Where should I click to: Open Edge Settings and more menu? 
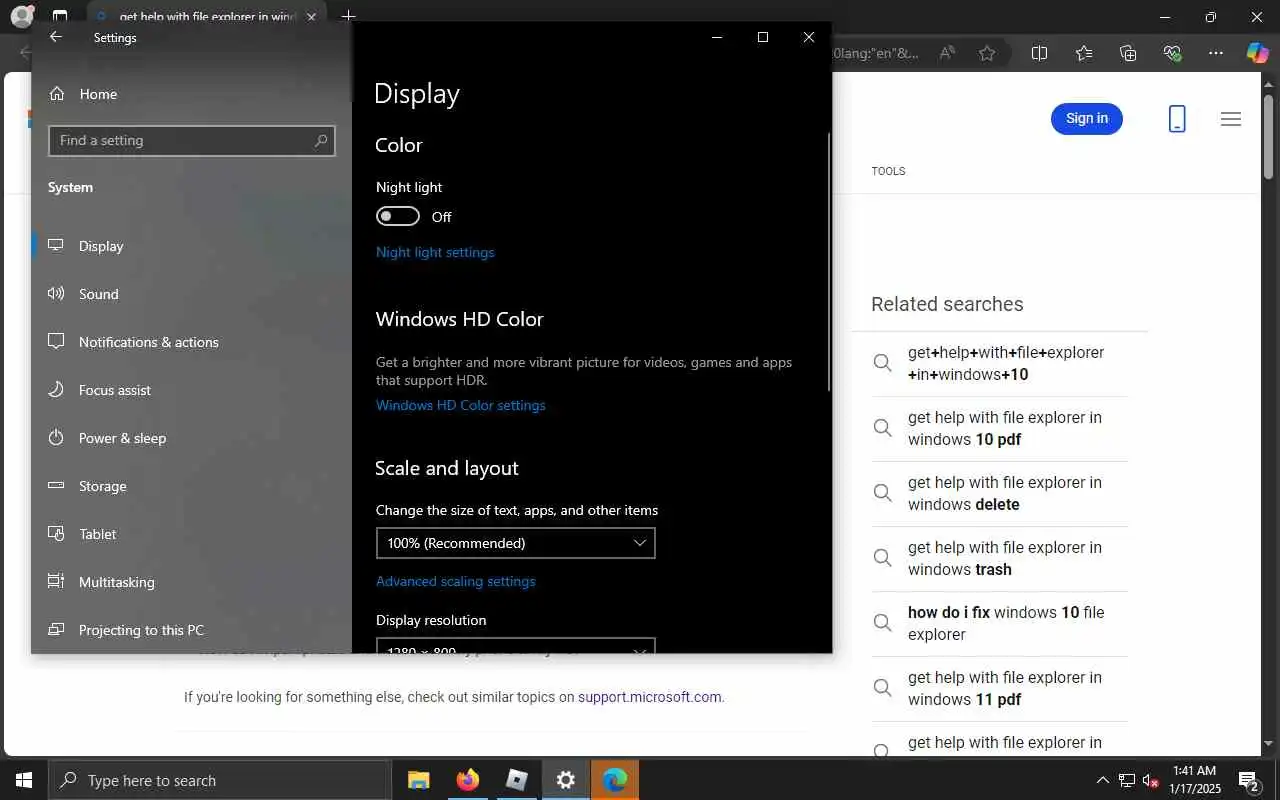pos(1216,53)
